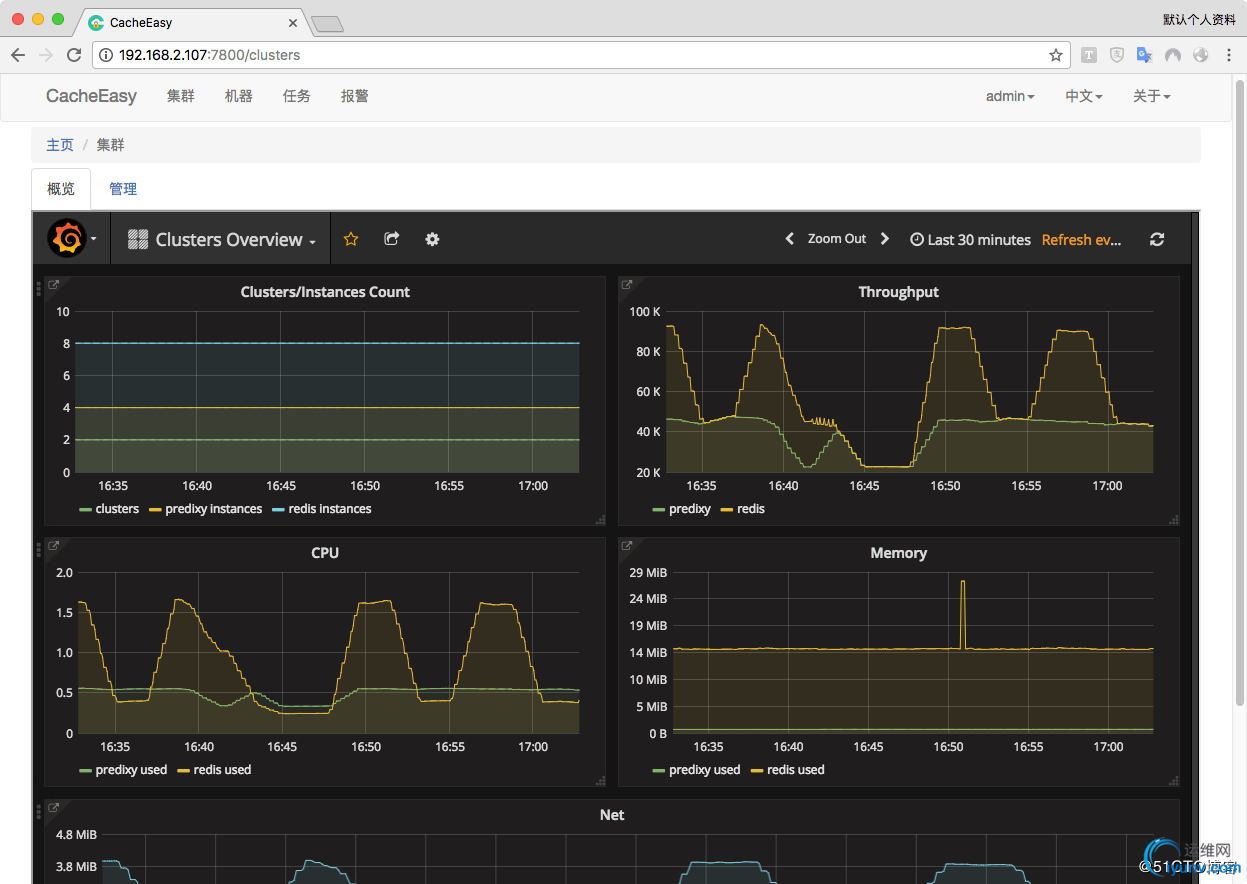
Task: Click the browser Back arrow
Action: click(x=18, y=55)
